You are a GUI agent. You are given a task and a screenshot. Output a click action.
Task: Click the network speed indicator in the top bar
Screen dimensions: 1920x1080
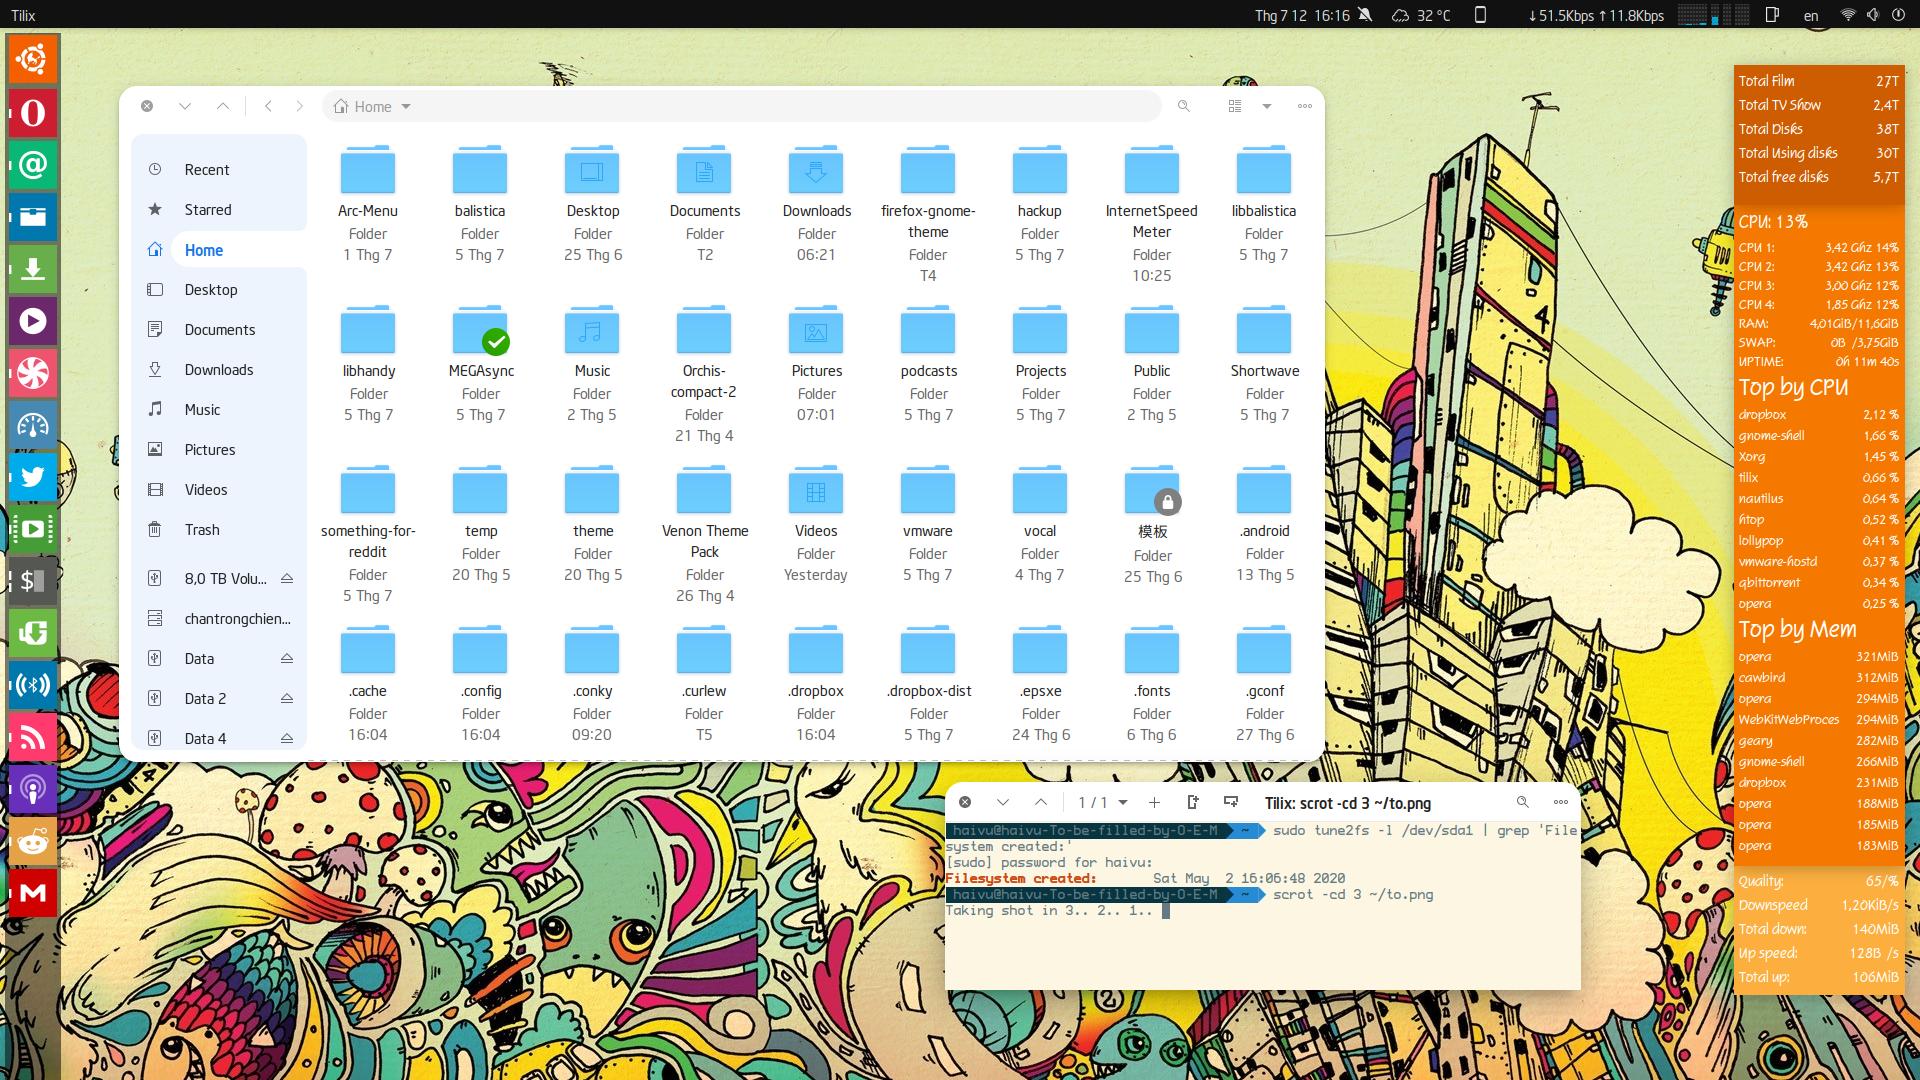click(x=1596, y=15)
